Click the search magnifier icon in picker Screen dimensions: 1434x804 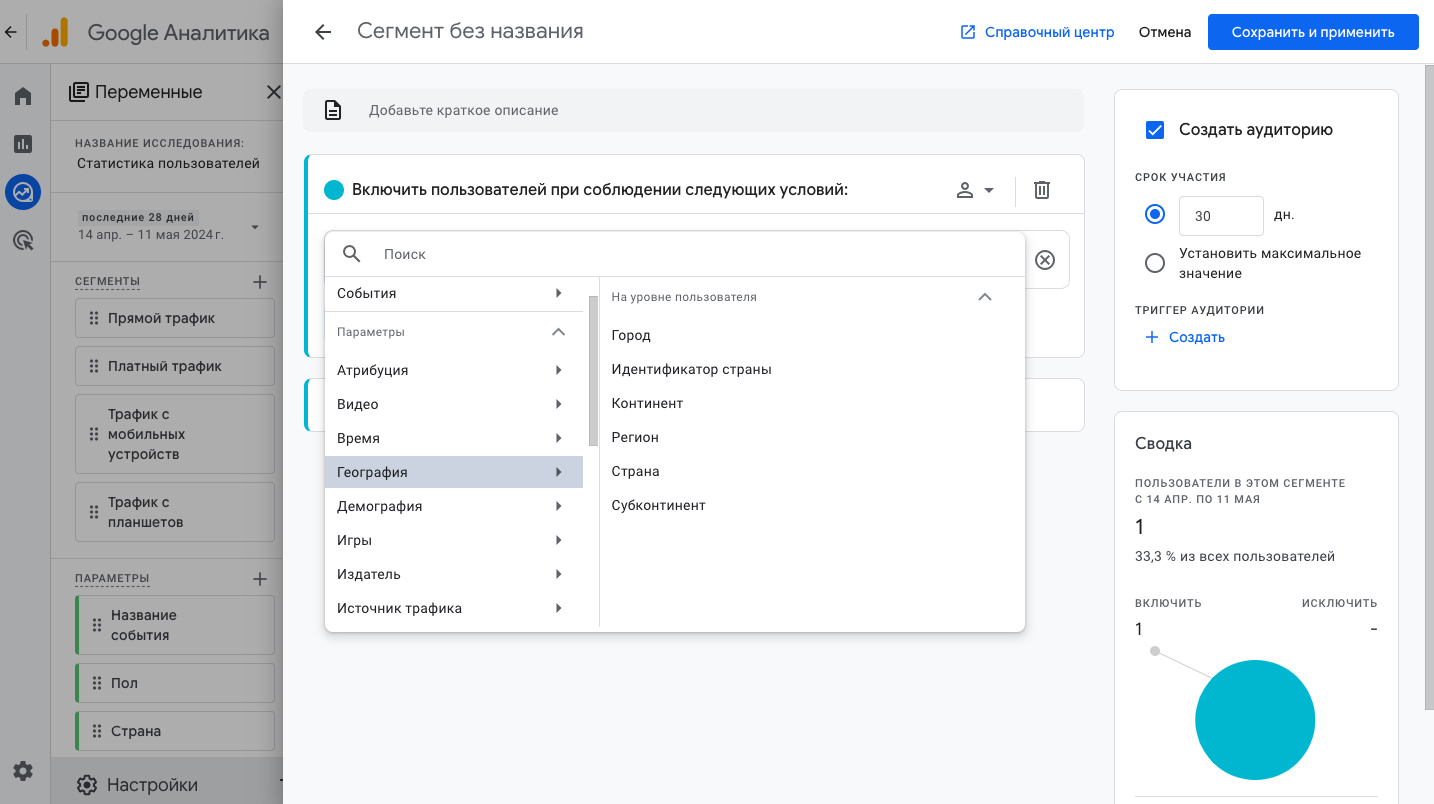point(351,254)
